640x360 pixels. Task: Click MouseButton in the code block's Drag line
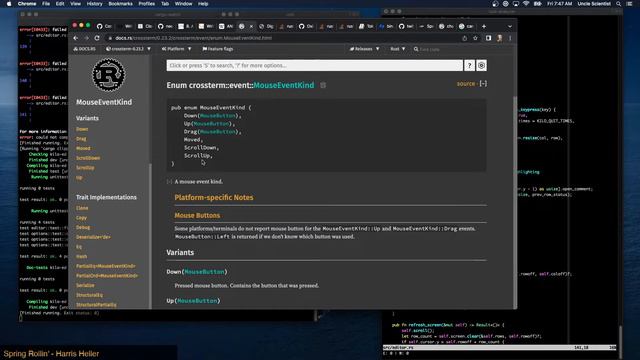tap(218, 132)
